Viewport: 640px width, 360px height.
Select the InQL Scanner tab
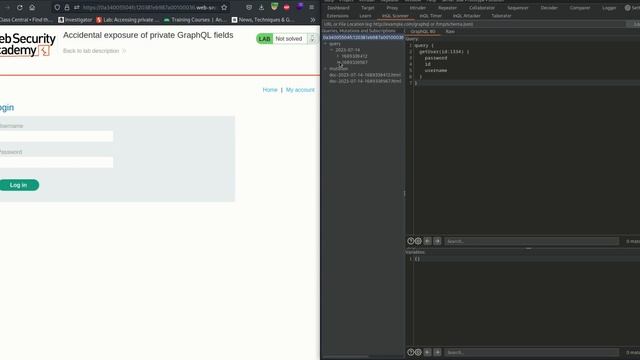[395, 16]
